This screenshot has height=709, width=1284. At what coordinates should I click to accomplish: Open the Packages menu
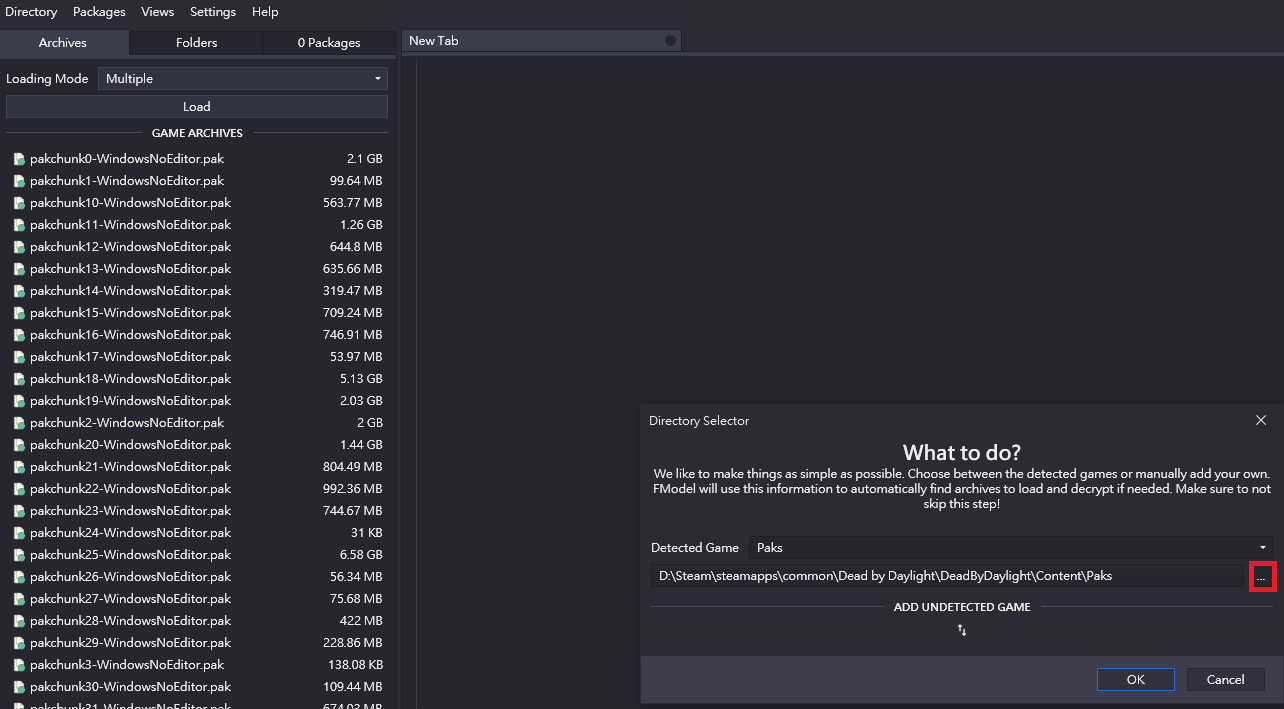pyautogui.click(x=99, y=12)
